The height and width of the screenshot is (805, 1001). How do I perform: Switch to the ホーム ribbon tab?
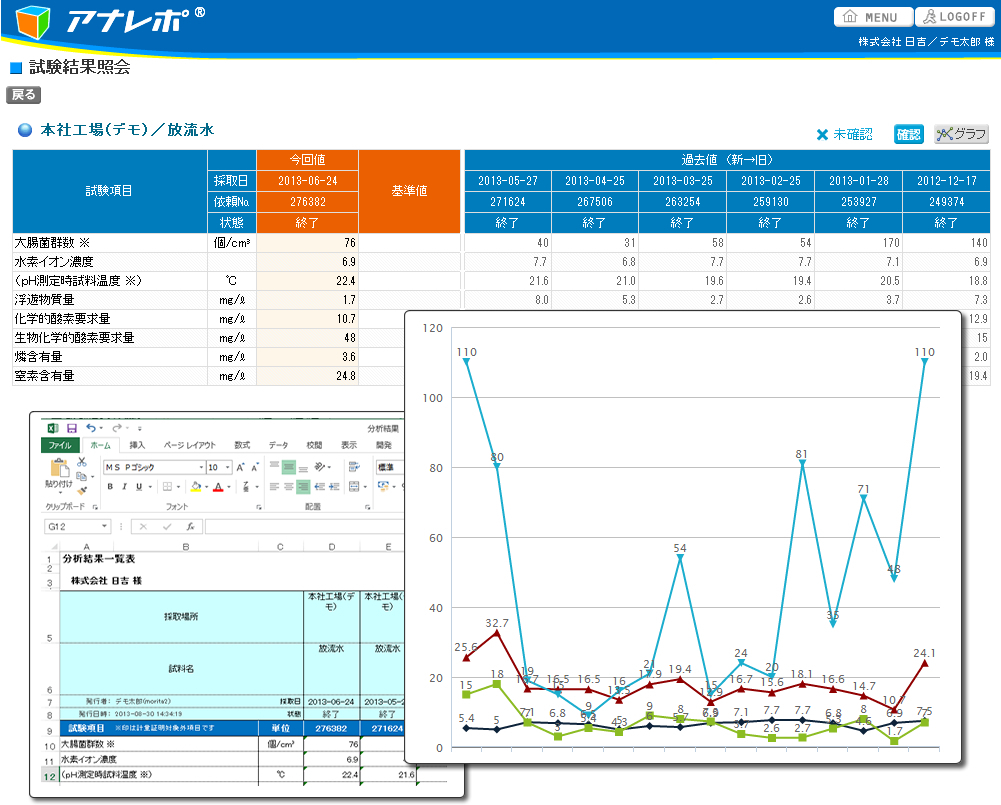[x=100, y=445]
